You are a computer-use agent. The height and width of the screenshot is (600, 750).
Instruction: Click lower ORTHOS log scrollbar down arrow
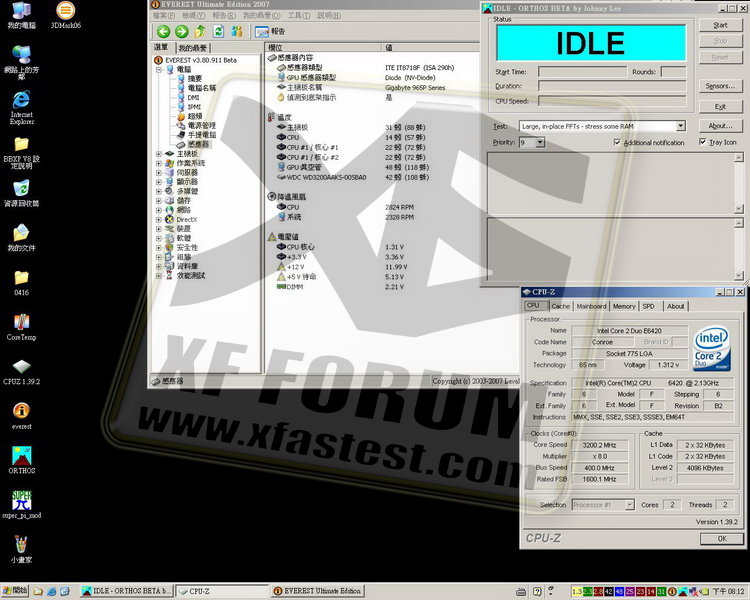tap(739, 276)
